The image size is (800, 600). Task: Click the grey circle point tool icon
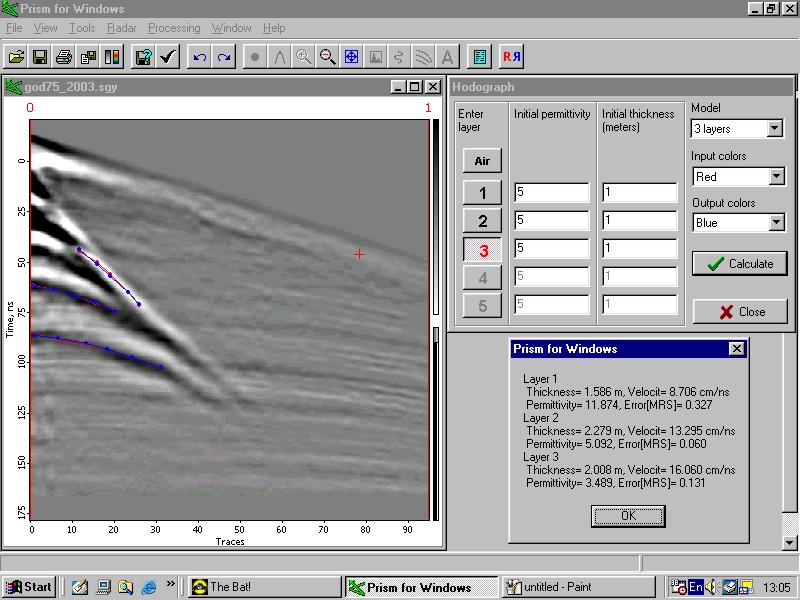pyautogui.click(x=255, y=56)
